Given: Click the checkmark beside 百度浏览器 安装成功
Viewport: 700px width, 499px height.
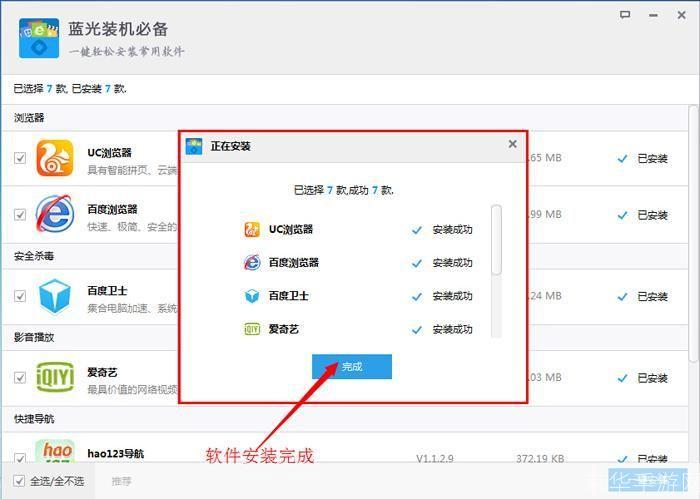Looking at the screenshot, I should (x=417, y=263).
